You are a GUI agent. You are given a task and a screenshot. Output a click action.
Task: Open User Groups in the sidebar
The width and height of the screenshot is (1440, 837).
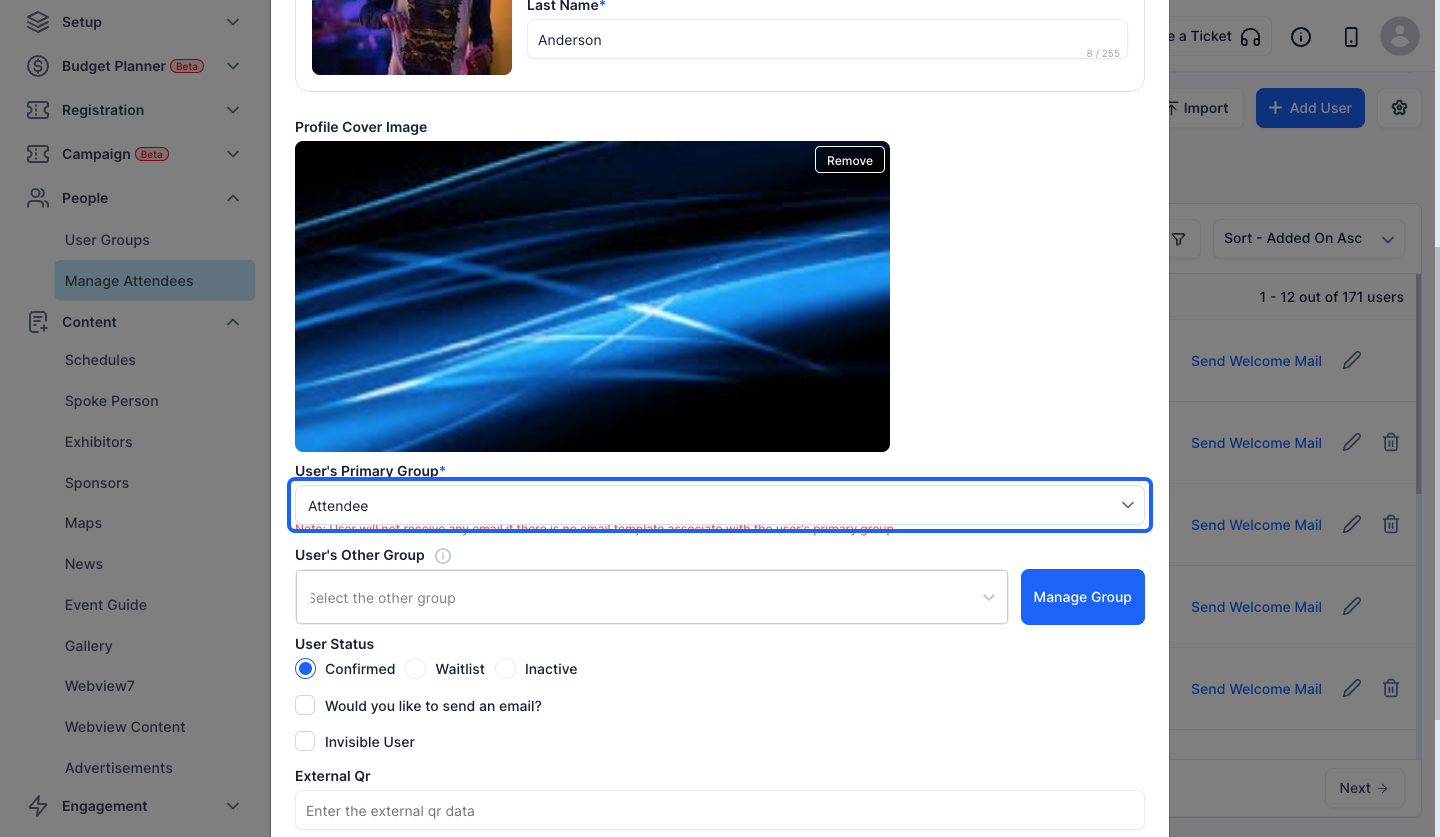click(x=107, y=240)
